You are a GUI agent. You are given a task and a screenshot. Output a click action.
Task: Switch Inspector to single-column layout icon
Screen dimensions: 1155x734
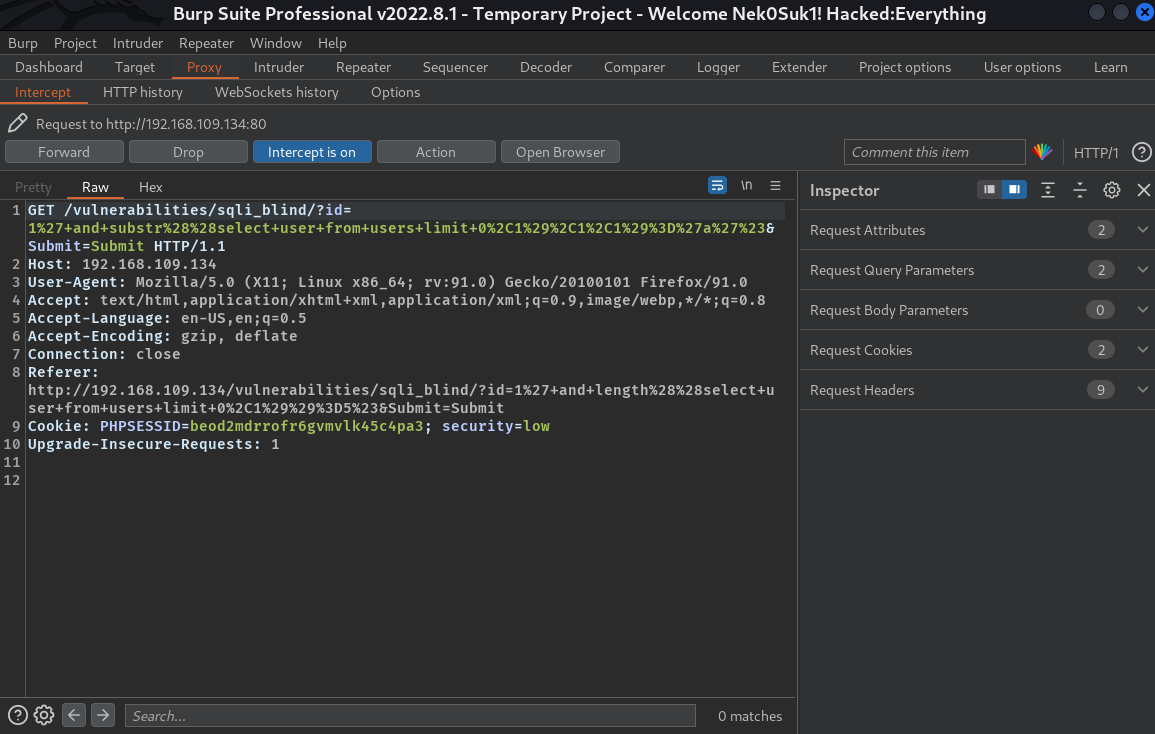(x=989, y=190)
